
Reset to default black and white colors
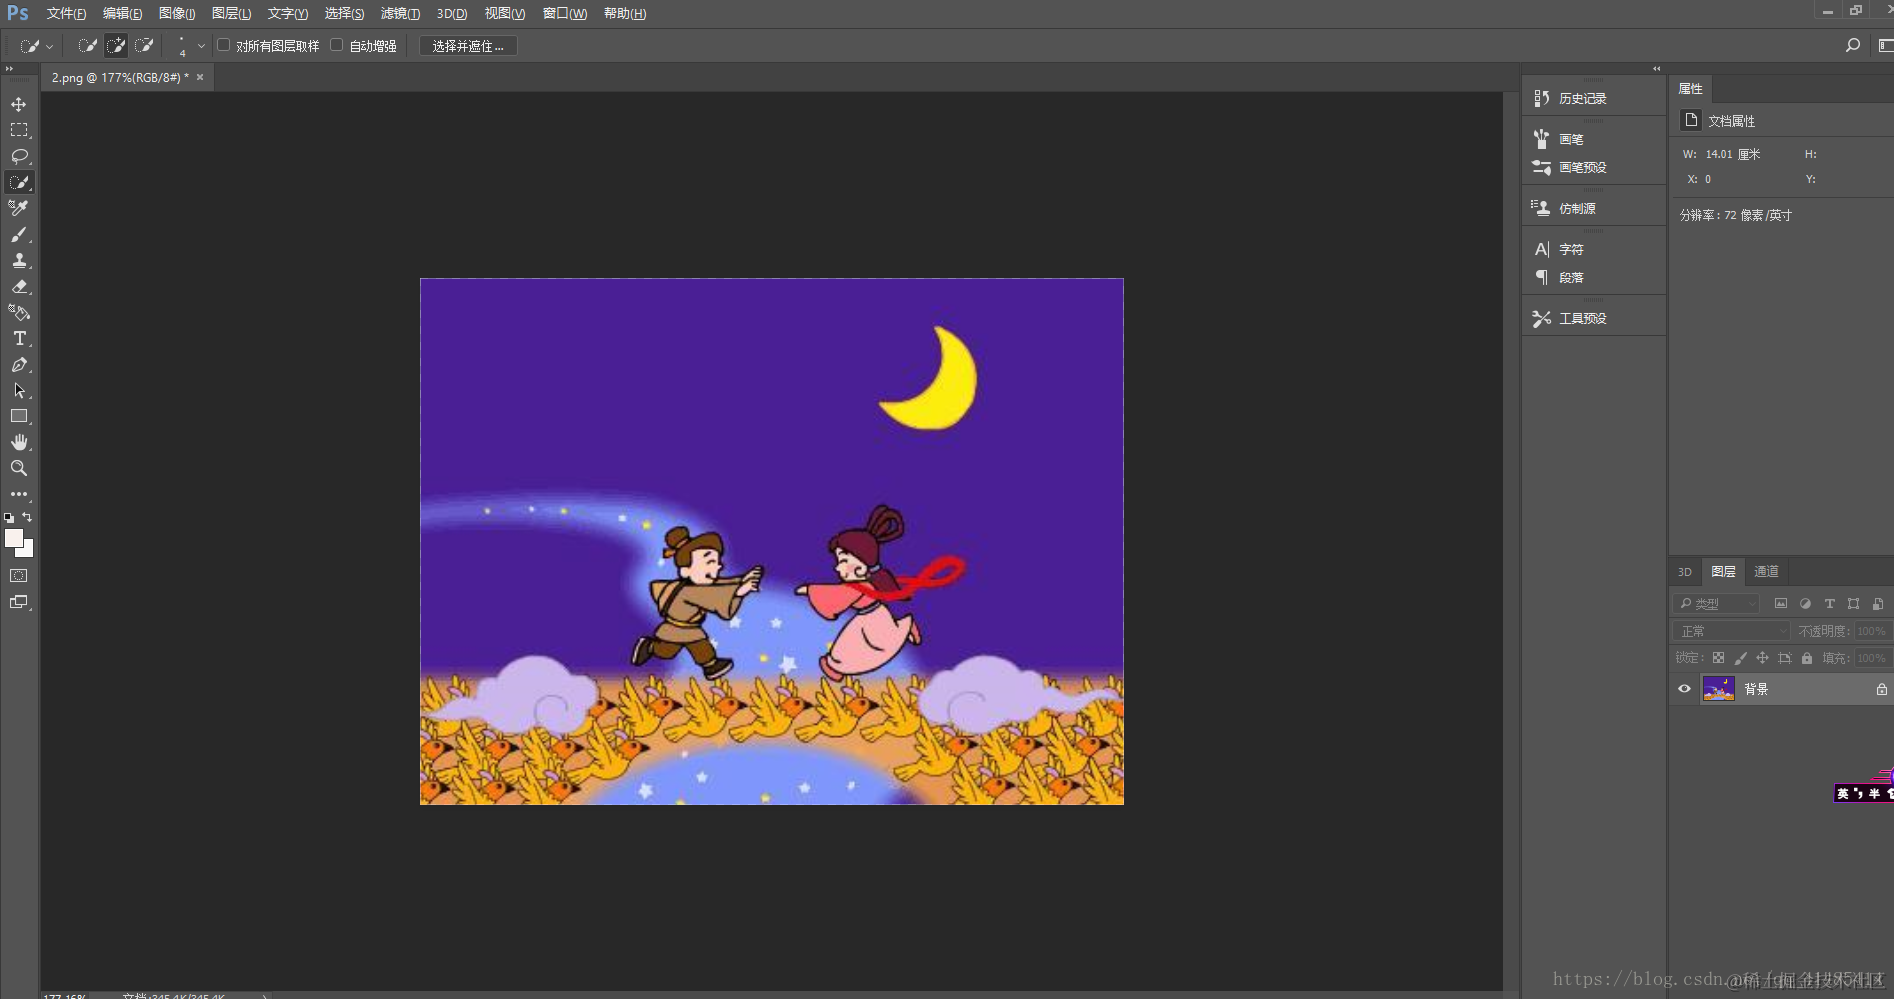(x=9, y=518)
